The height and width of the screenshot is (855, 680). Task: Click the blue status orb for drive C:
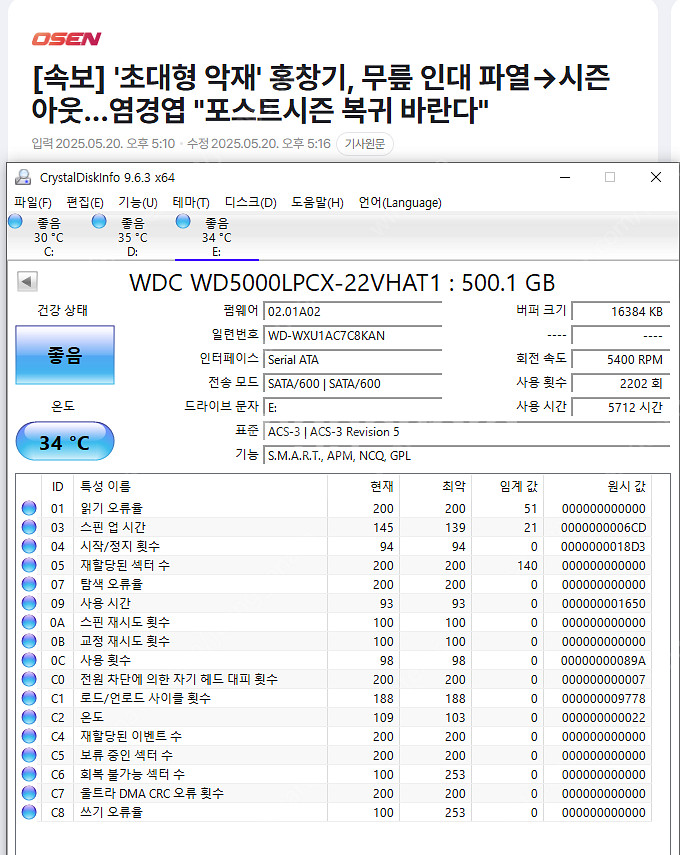[x=15, y=222]
